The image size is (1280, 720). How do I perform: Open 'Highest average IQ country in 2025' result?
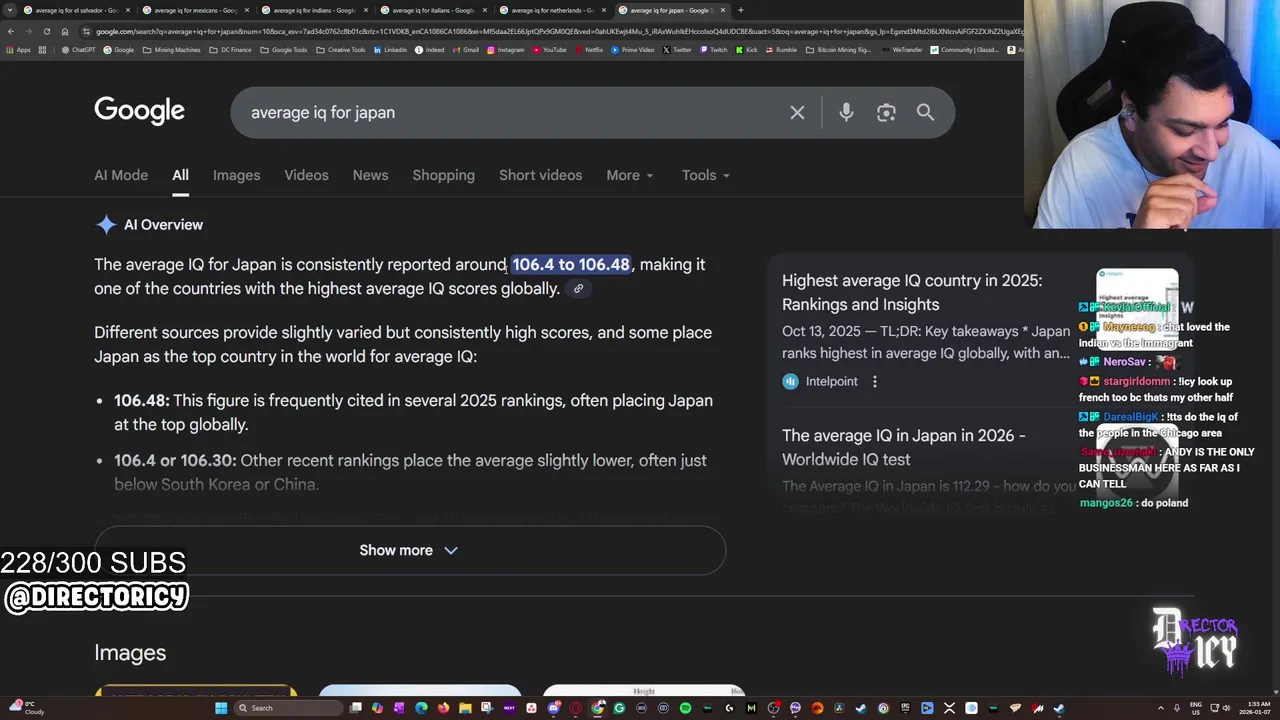912,292
